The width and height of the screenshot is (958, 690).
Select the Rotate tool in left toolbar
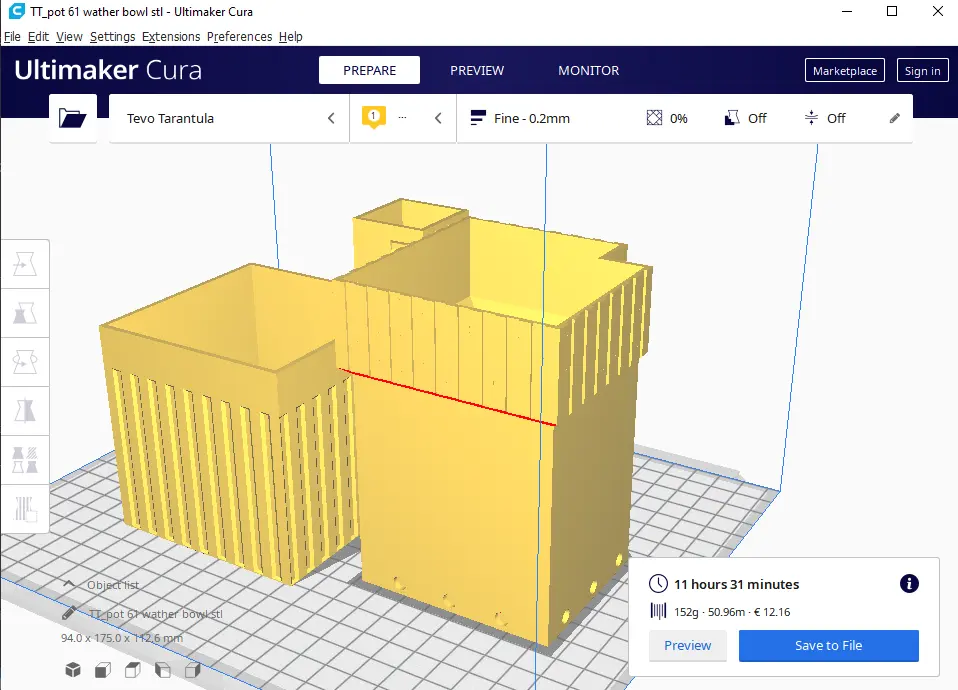(25, 362)
